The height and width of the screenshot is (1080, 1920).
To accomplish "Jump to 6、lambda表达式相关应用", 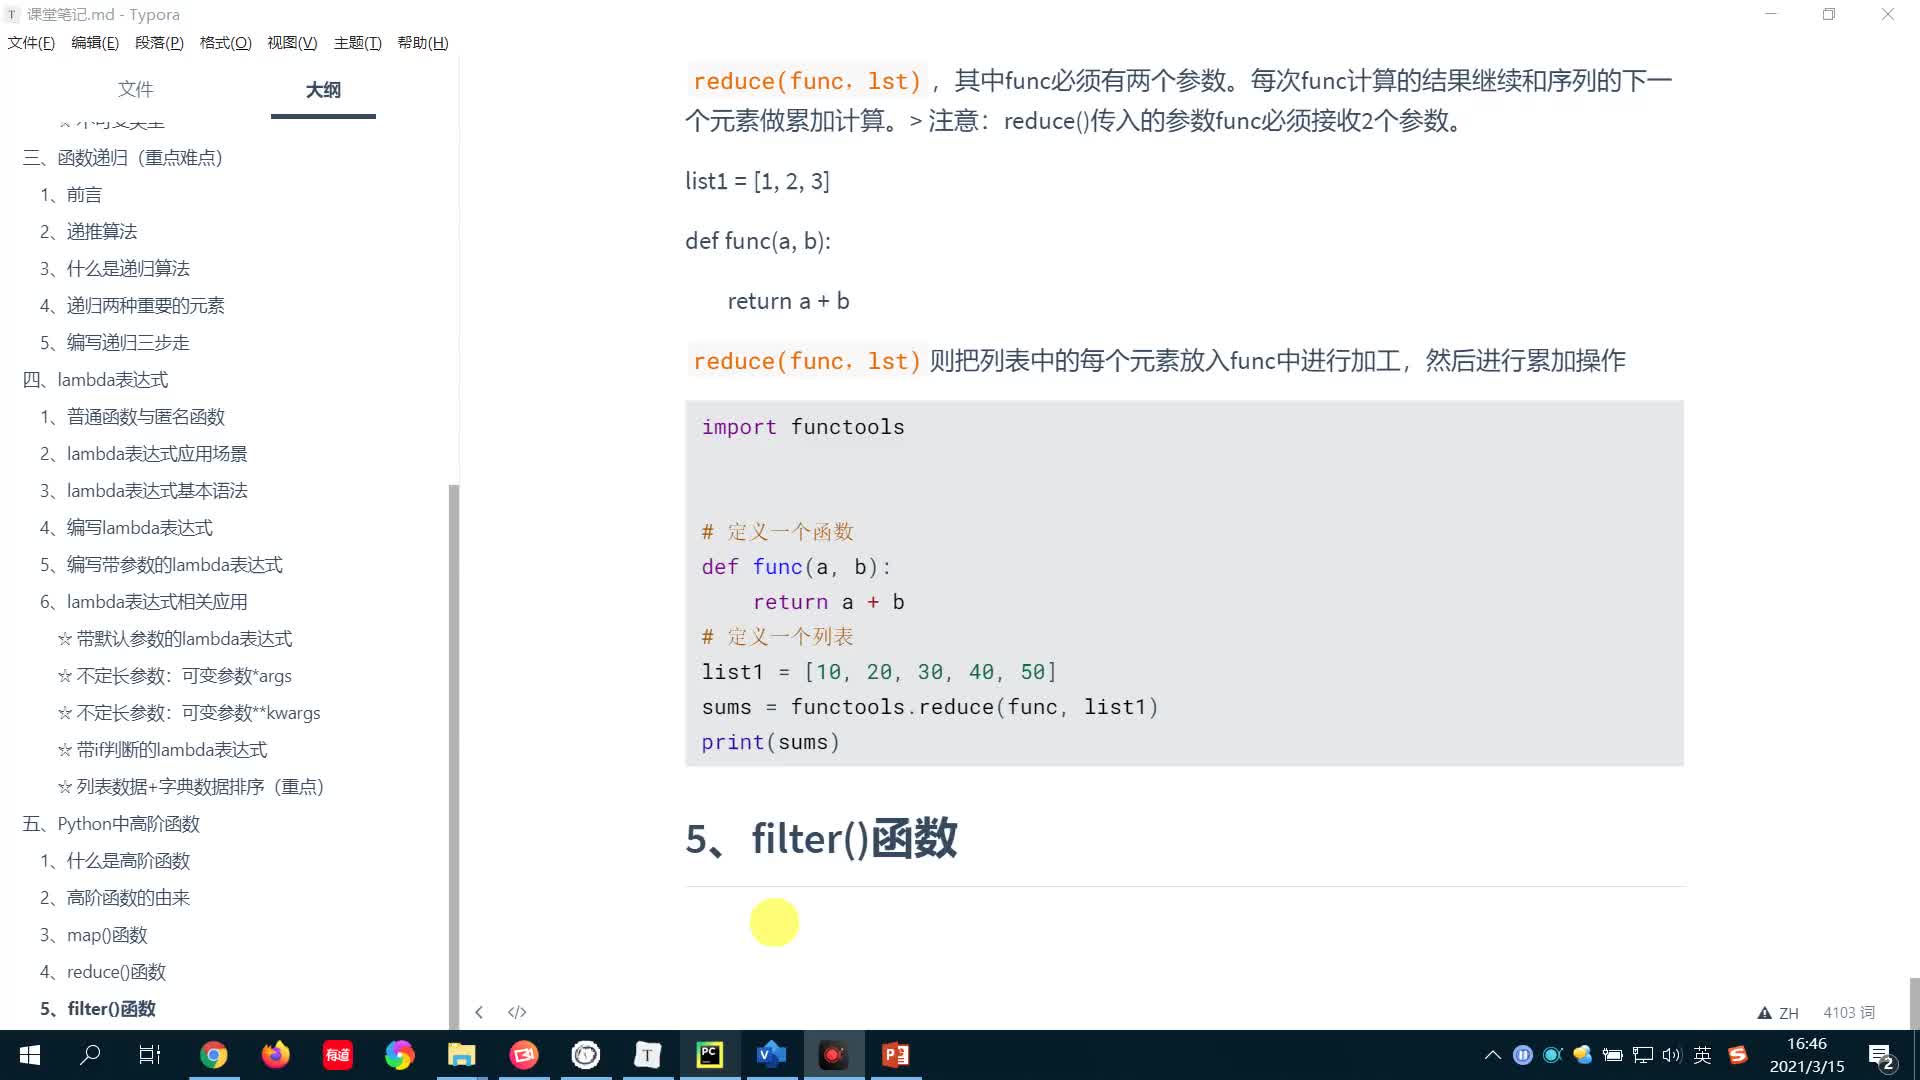I will coord(143,602).
